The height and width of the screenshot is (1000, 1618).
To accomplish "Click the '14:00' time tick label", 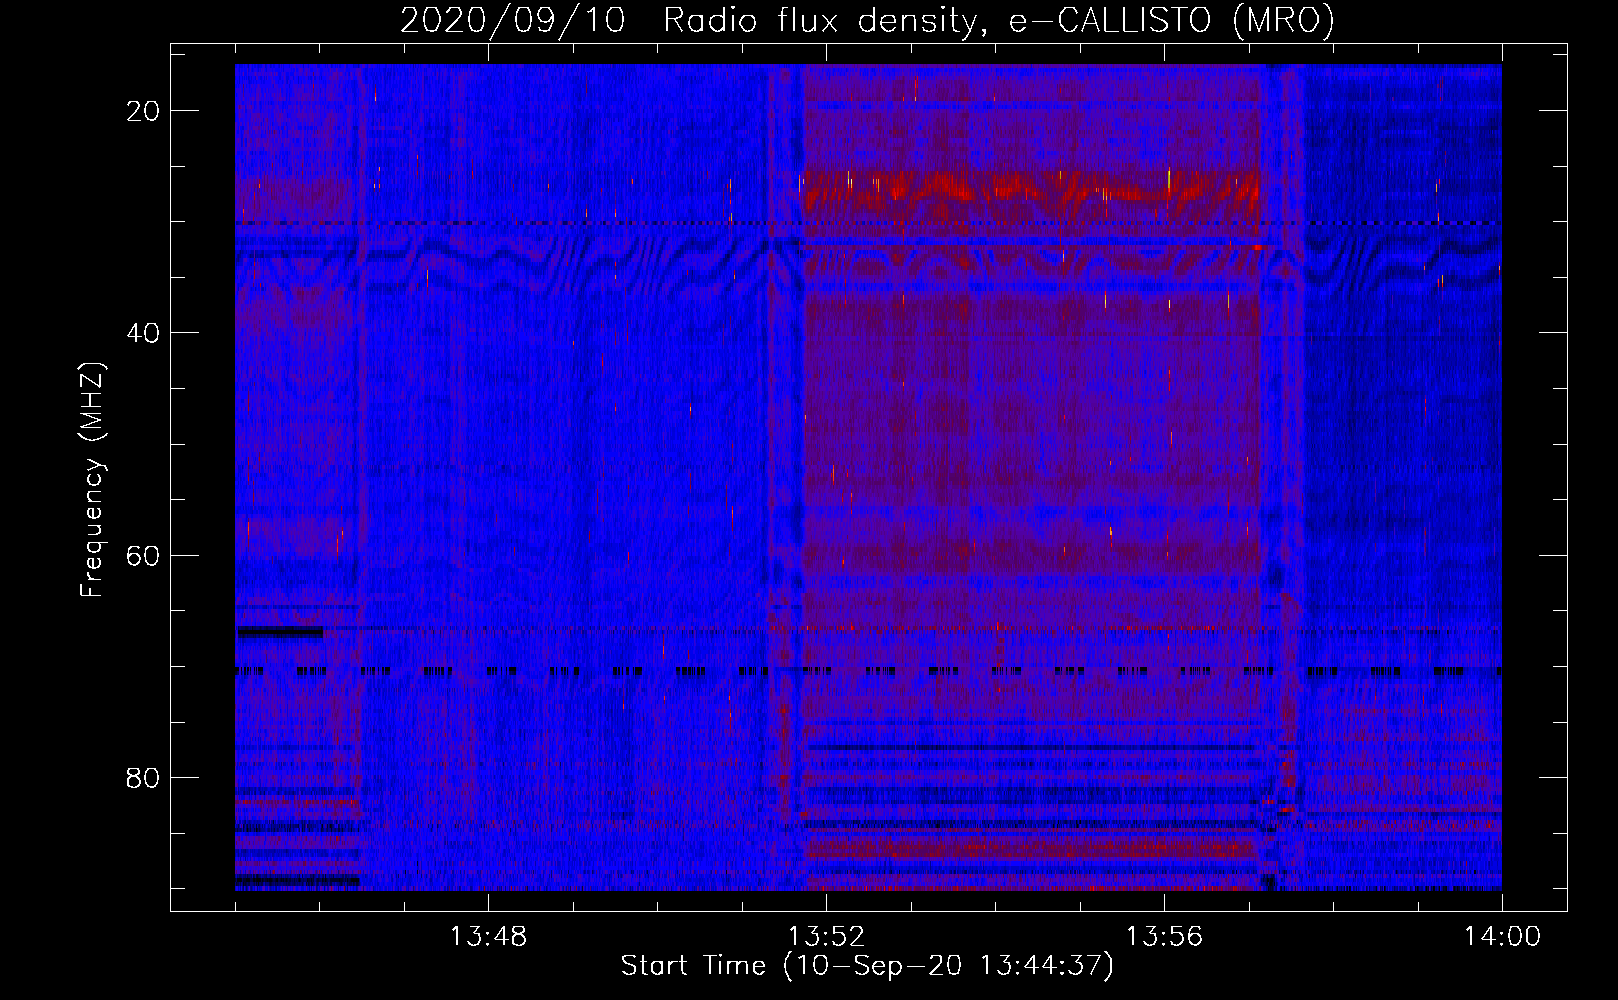I will (1502, 937).
